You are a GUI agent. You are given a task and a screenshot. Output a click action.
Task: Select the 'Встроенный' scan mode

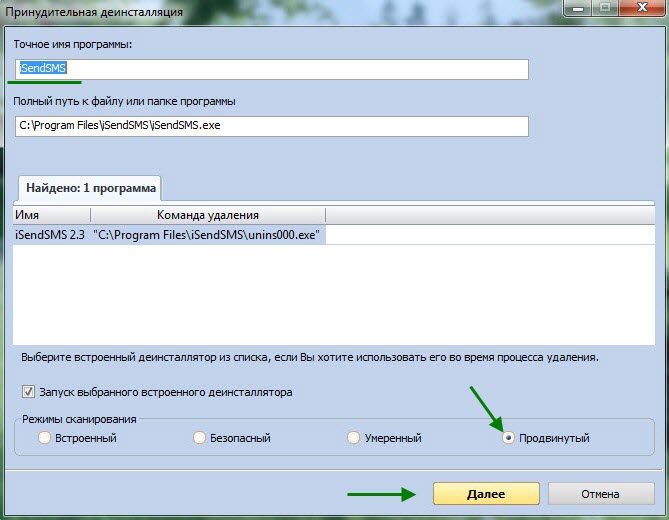click(44, 438)
